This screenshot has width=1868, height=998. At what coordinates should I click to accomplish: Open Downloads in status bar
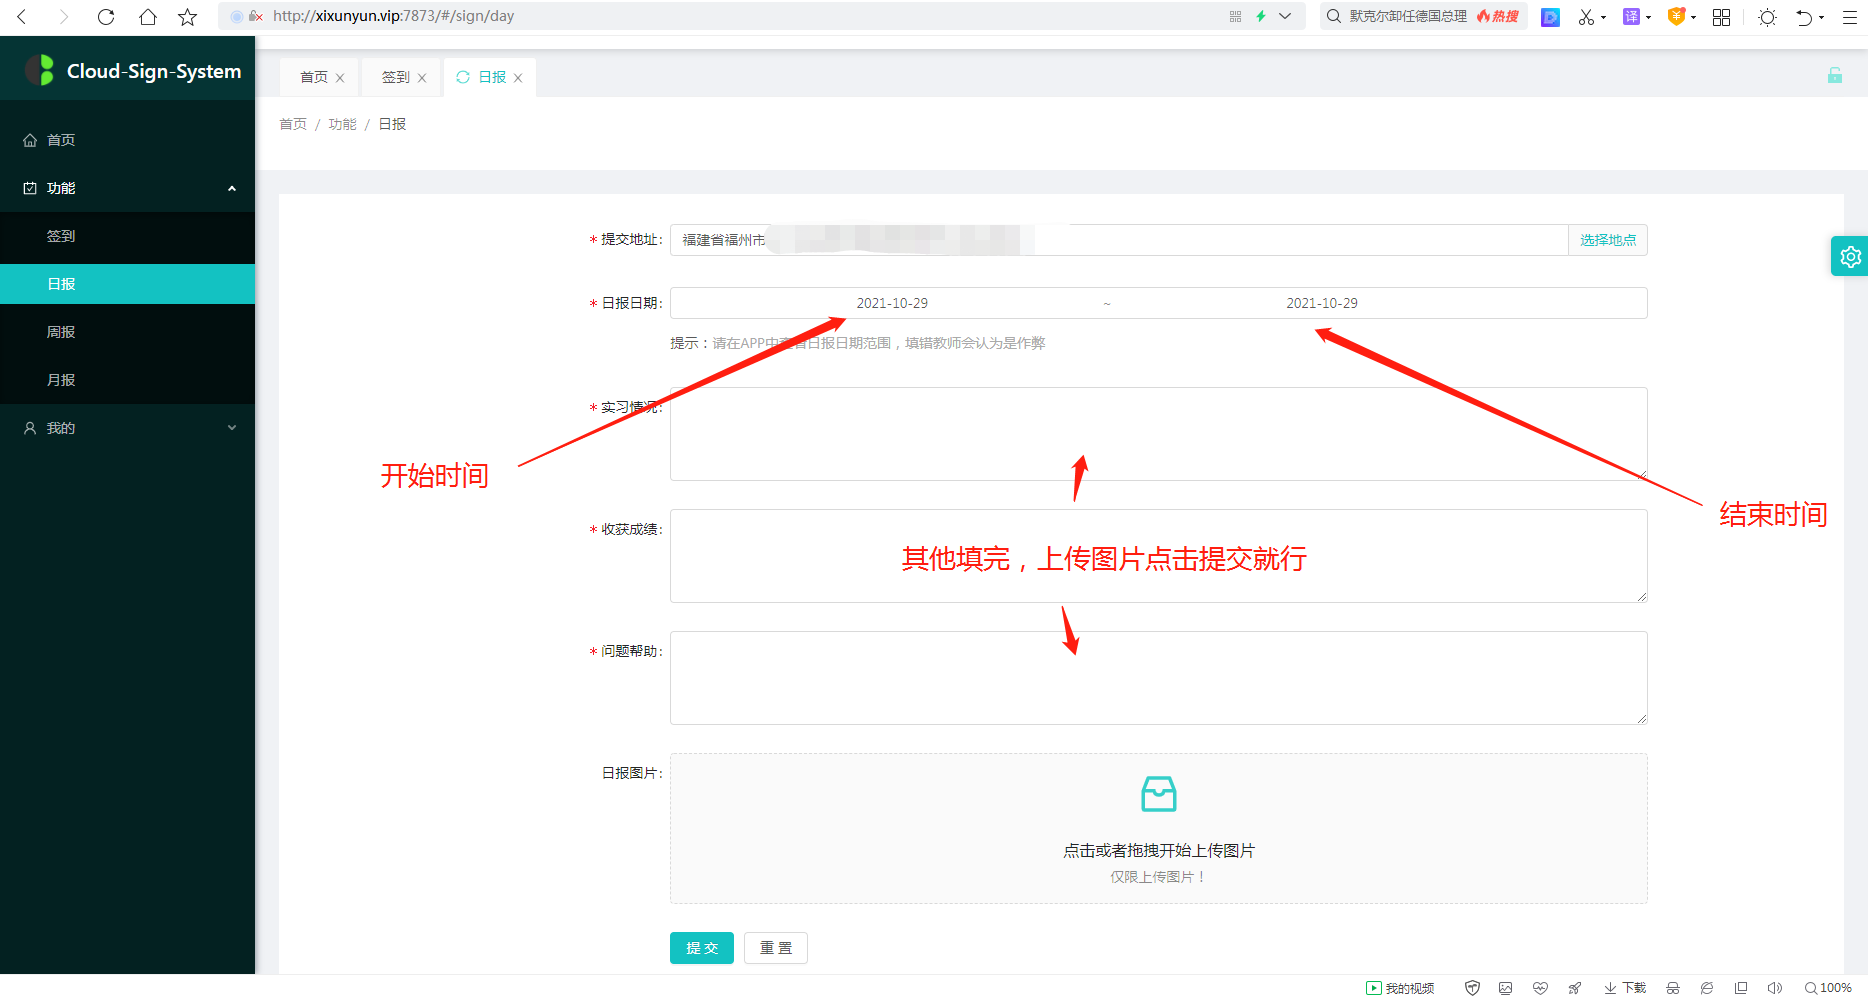[x=1625, y=988]
